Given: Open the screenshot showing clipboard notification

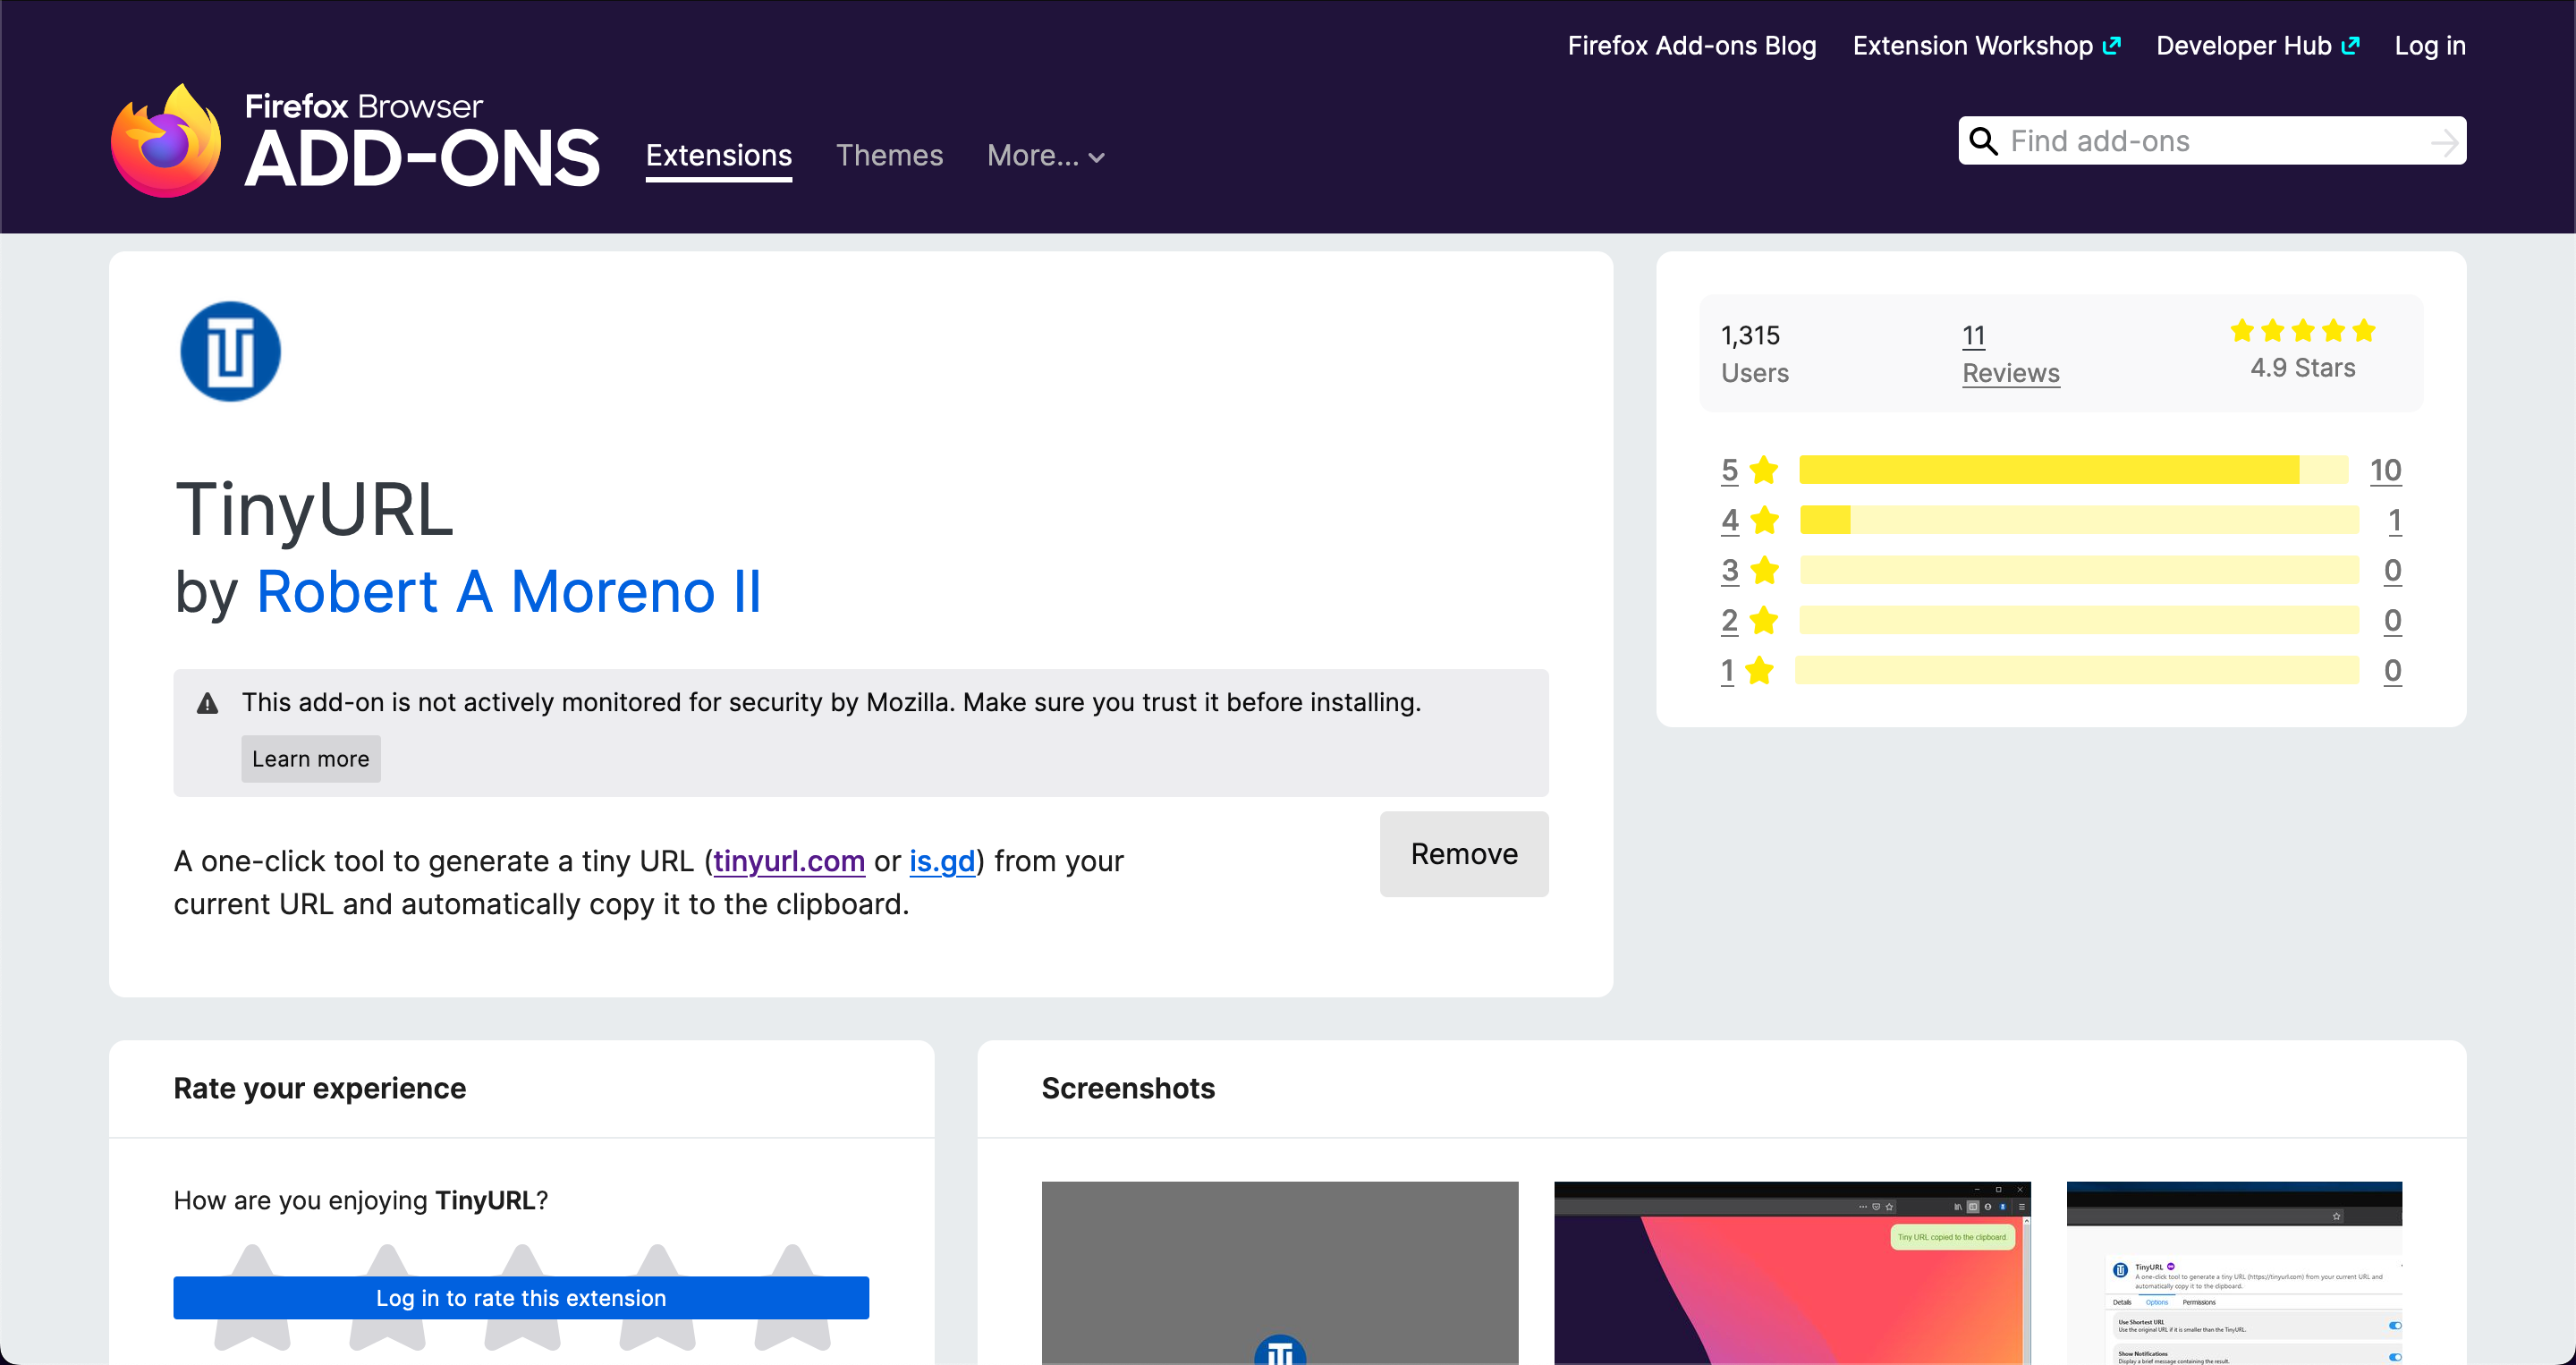Looking at the screenshot, I should tap(1792, 1273).
